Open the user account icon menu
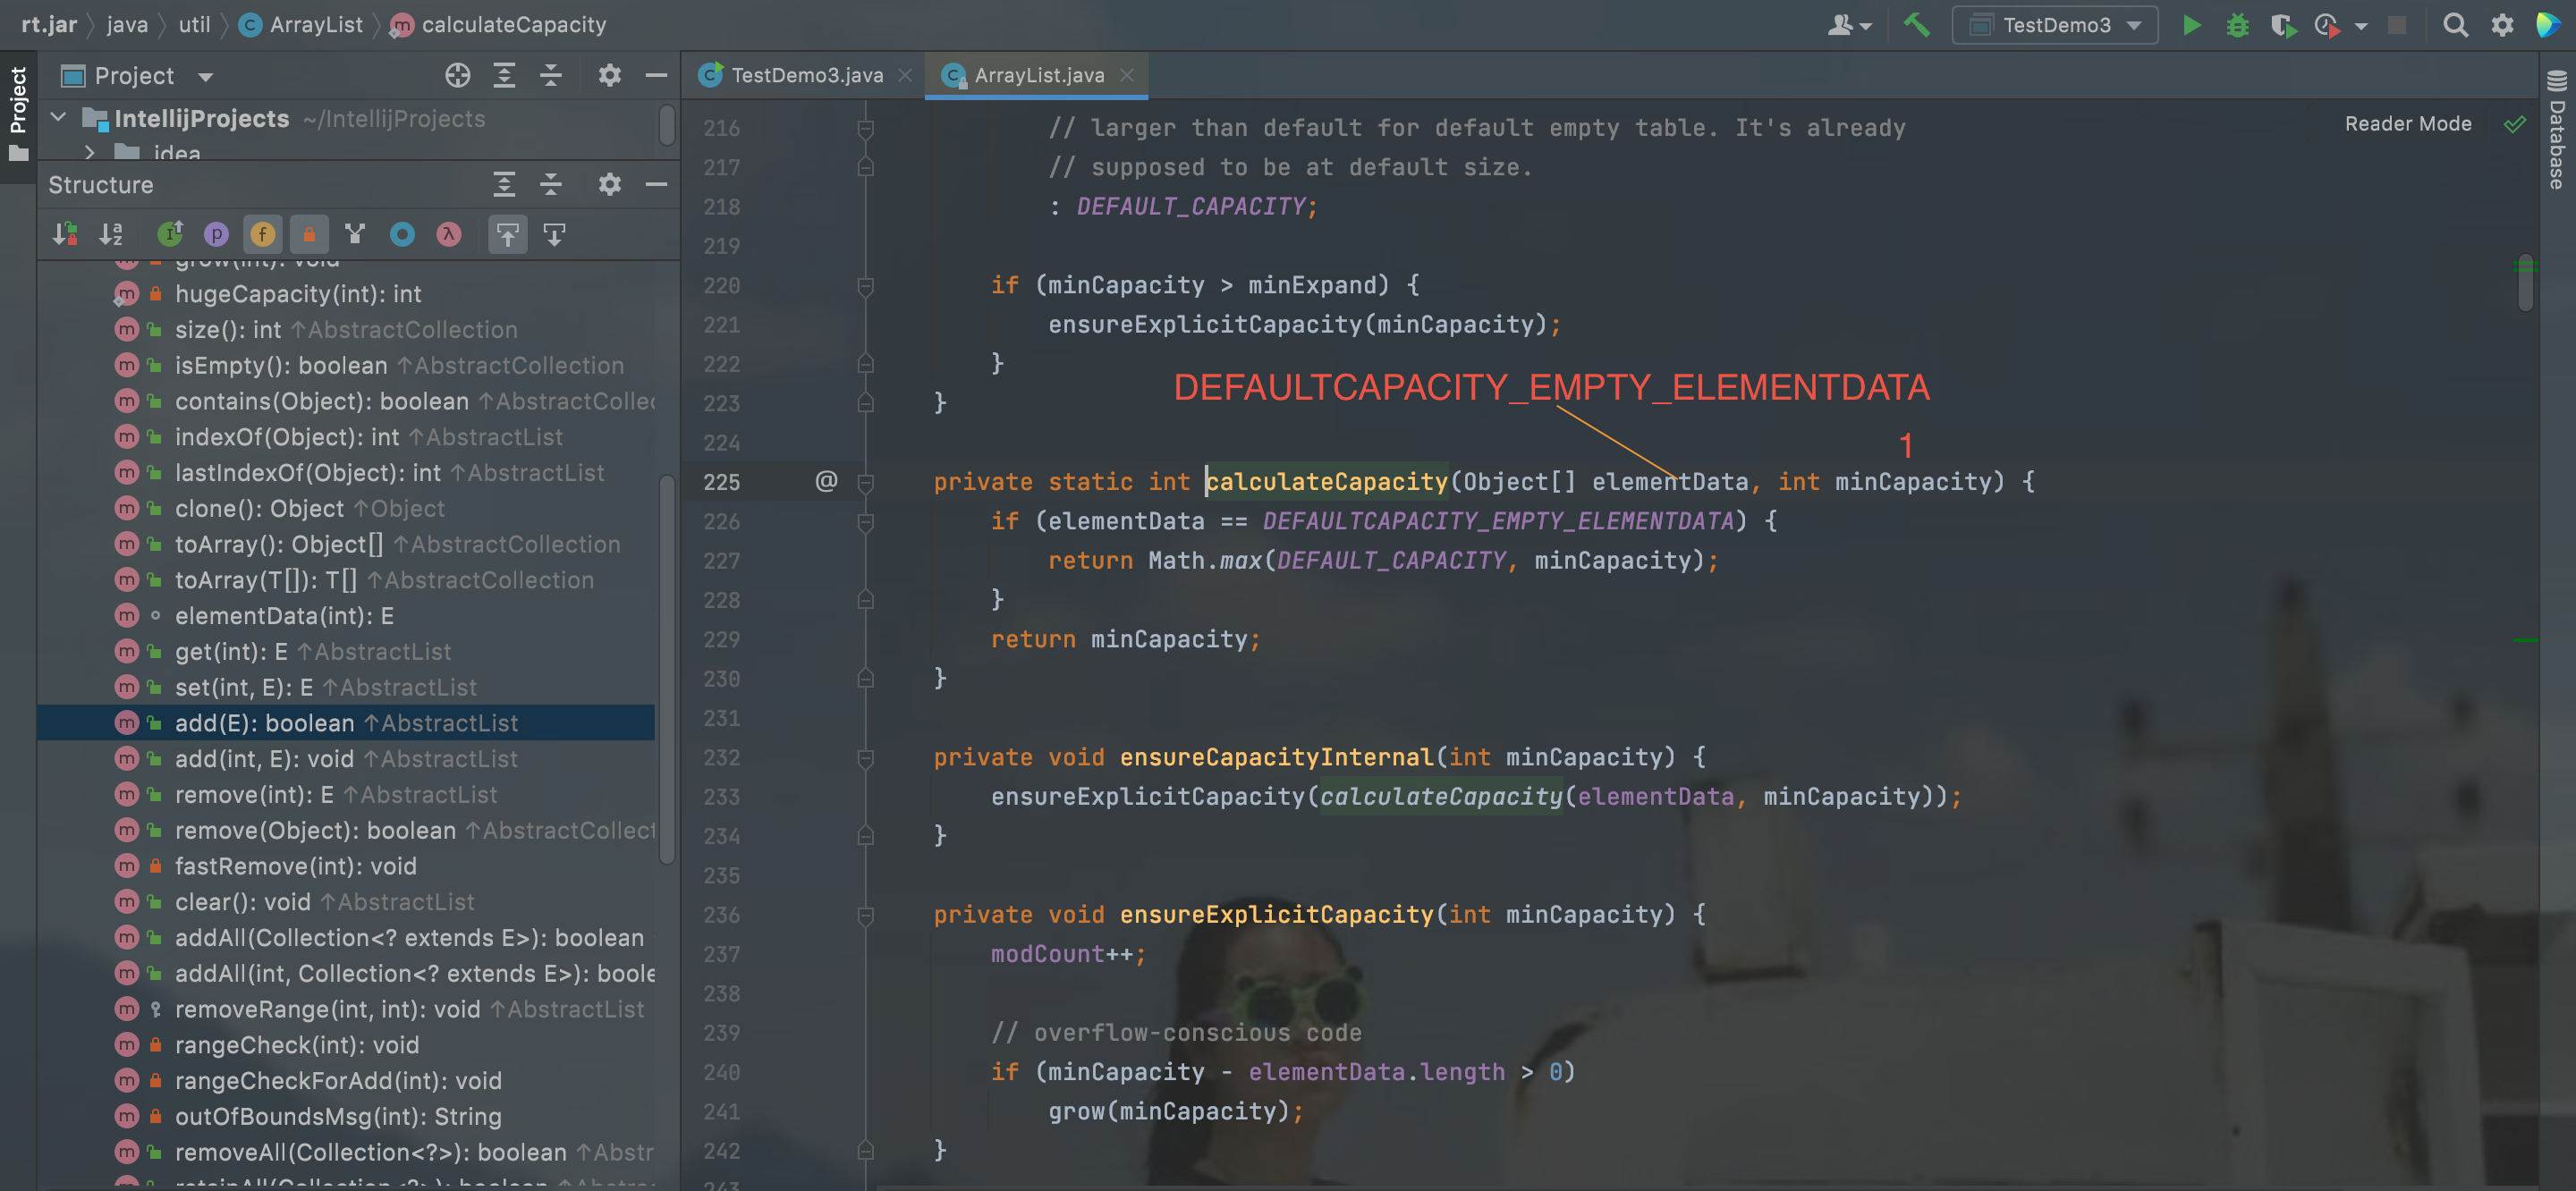 click(x=1848, y=25)
